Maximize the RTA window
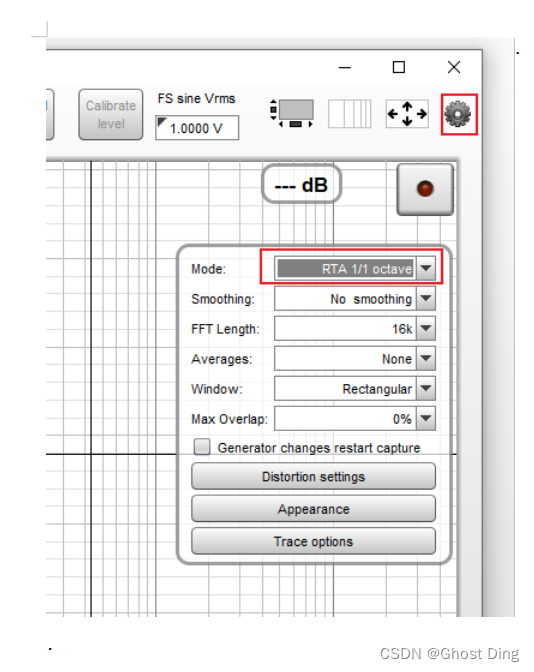 pyautogui.click(x=399, y=67)
